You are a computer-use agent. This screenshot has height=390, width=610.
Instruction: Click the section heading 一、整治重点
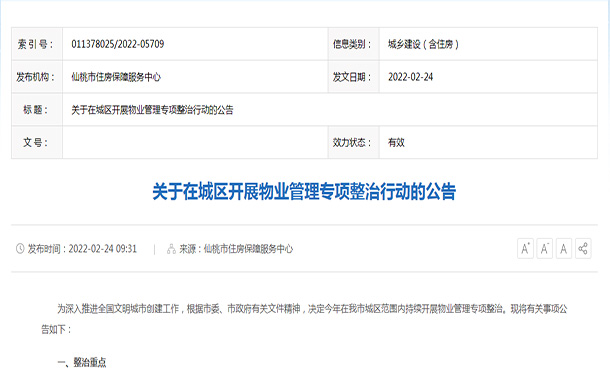click(x=82, y=363)
